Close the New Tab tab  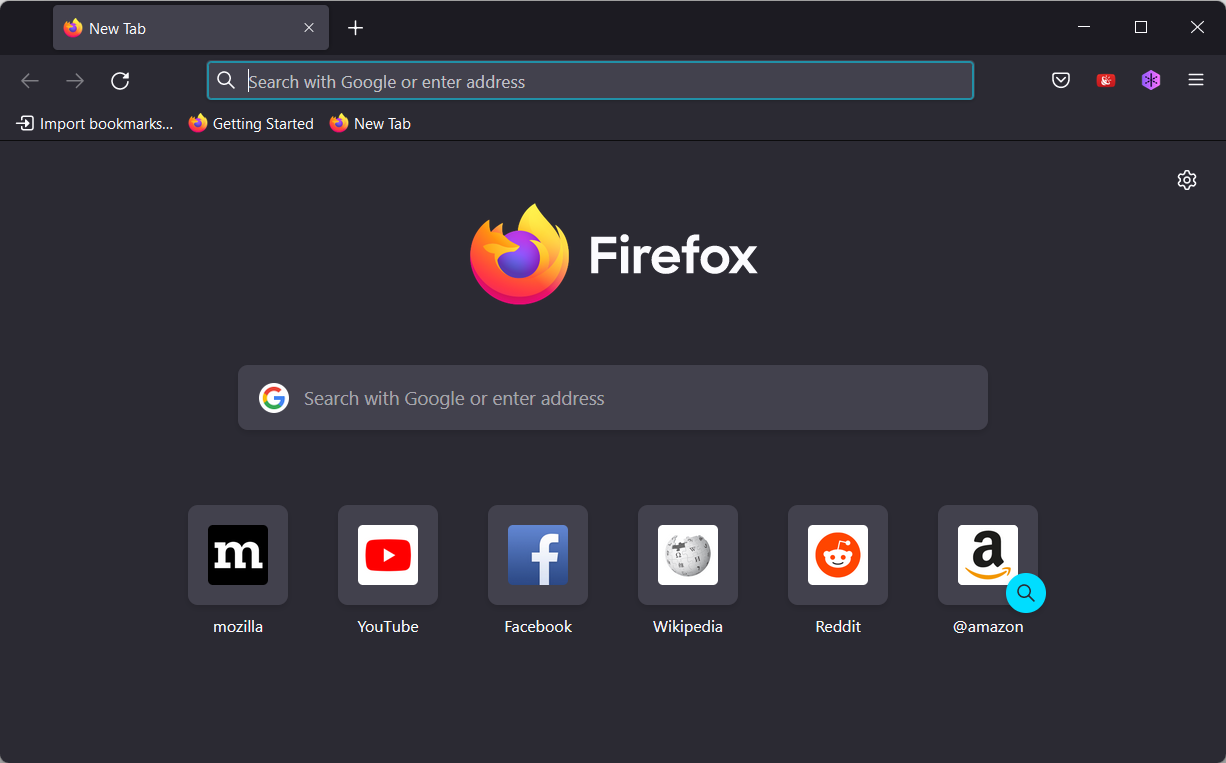[x=309, y=28]
